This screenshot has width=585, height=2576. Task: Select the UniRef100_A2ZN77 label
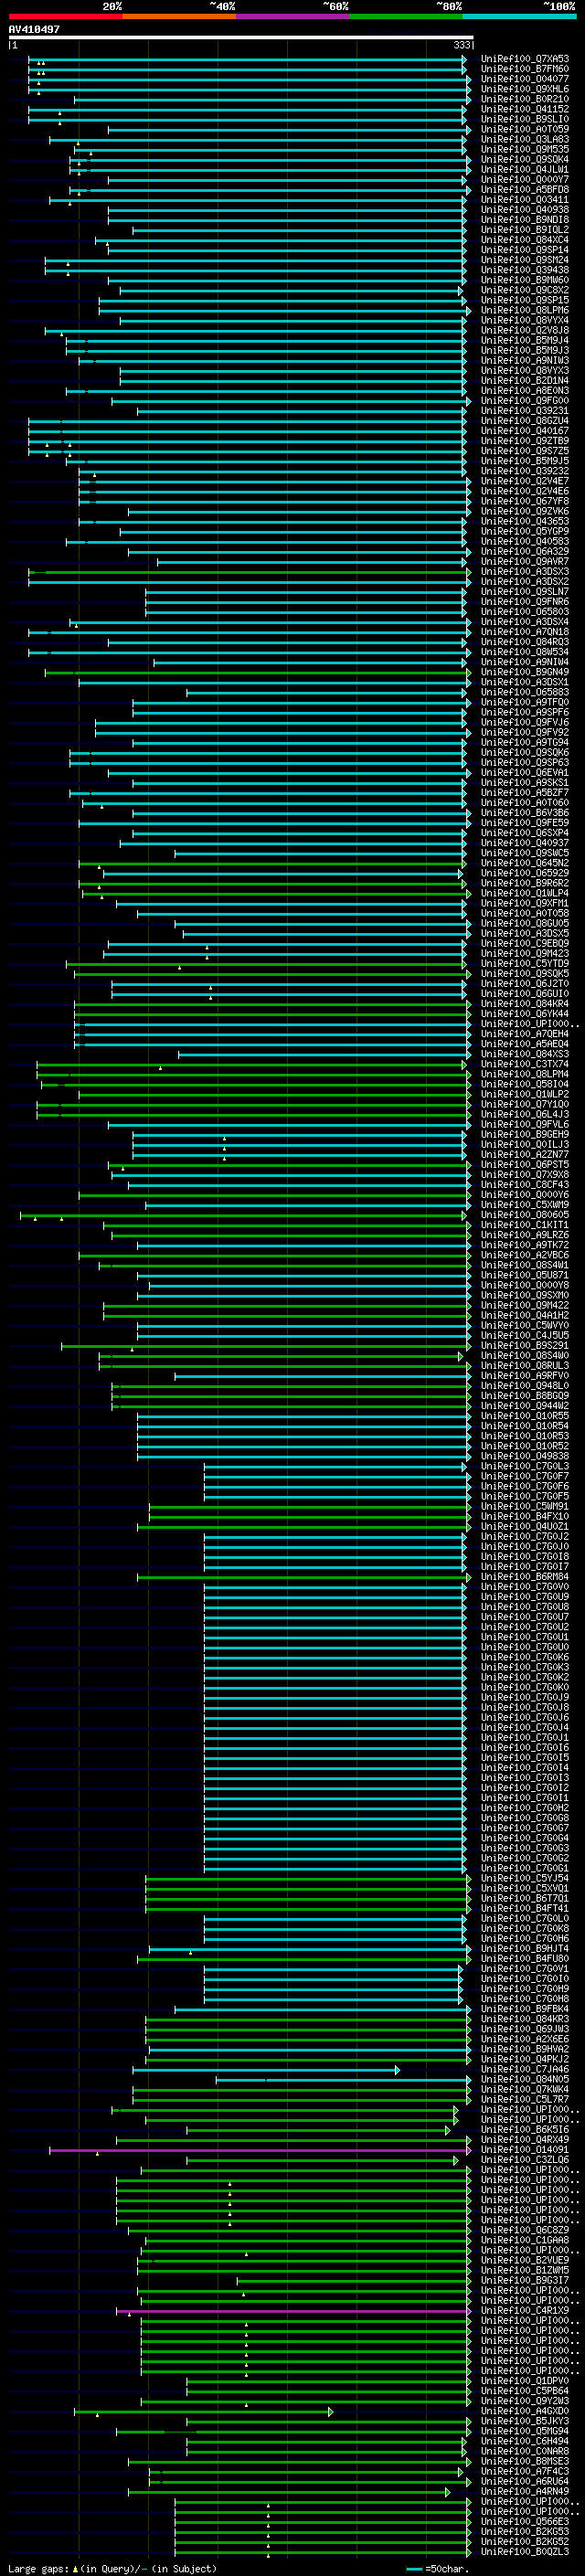[x=525, y=1154]
